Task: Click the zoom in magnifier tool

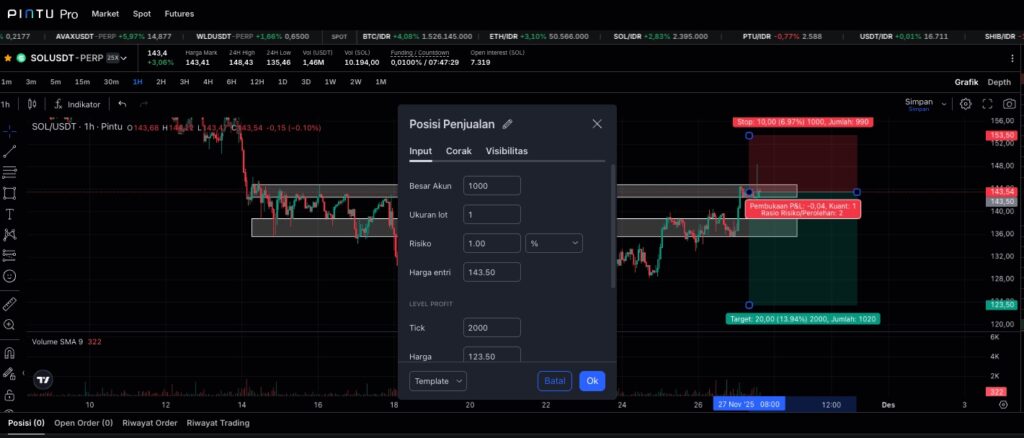Action: (x=9, y=325)
